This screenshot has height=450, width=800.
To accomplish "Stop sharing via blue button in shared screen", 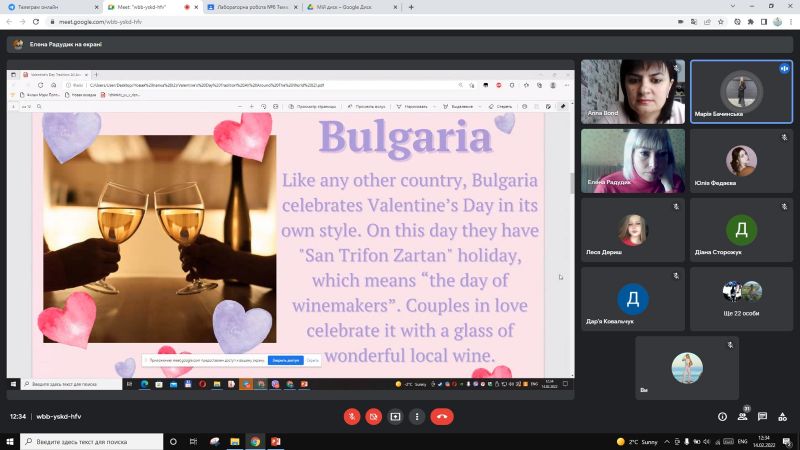I will click(x=285, y=360).
